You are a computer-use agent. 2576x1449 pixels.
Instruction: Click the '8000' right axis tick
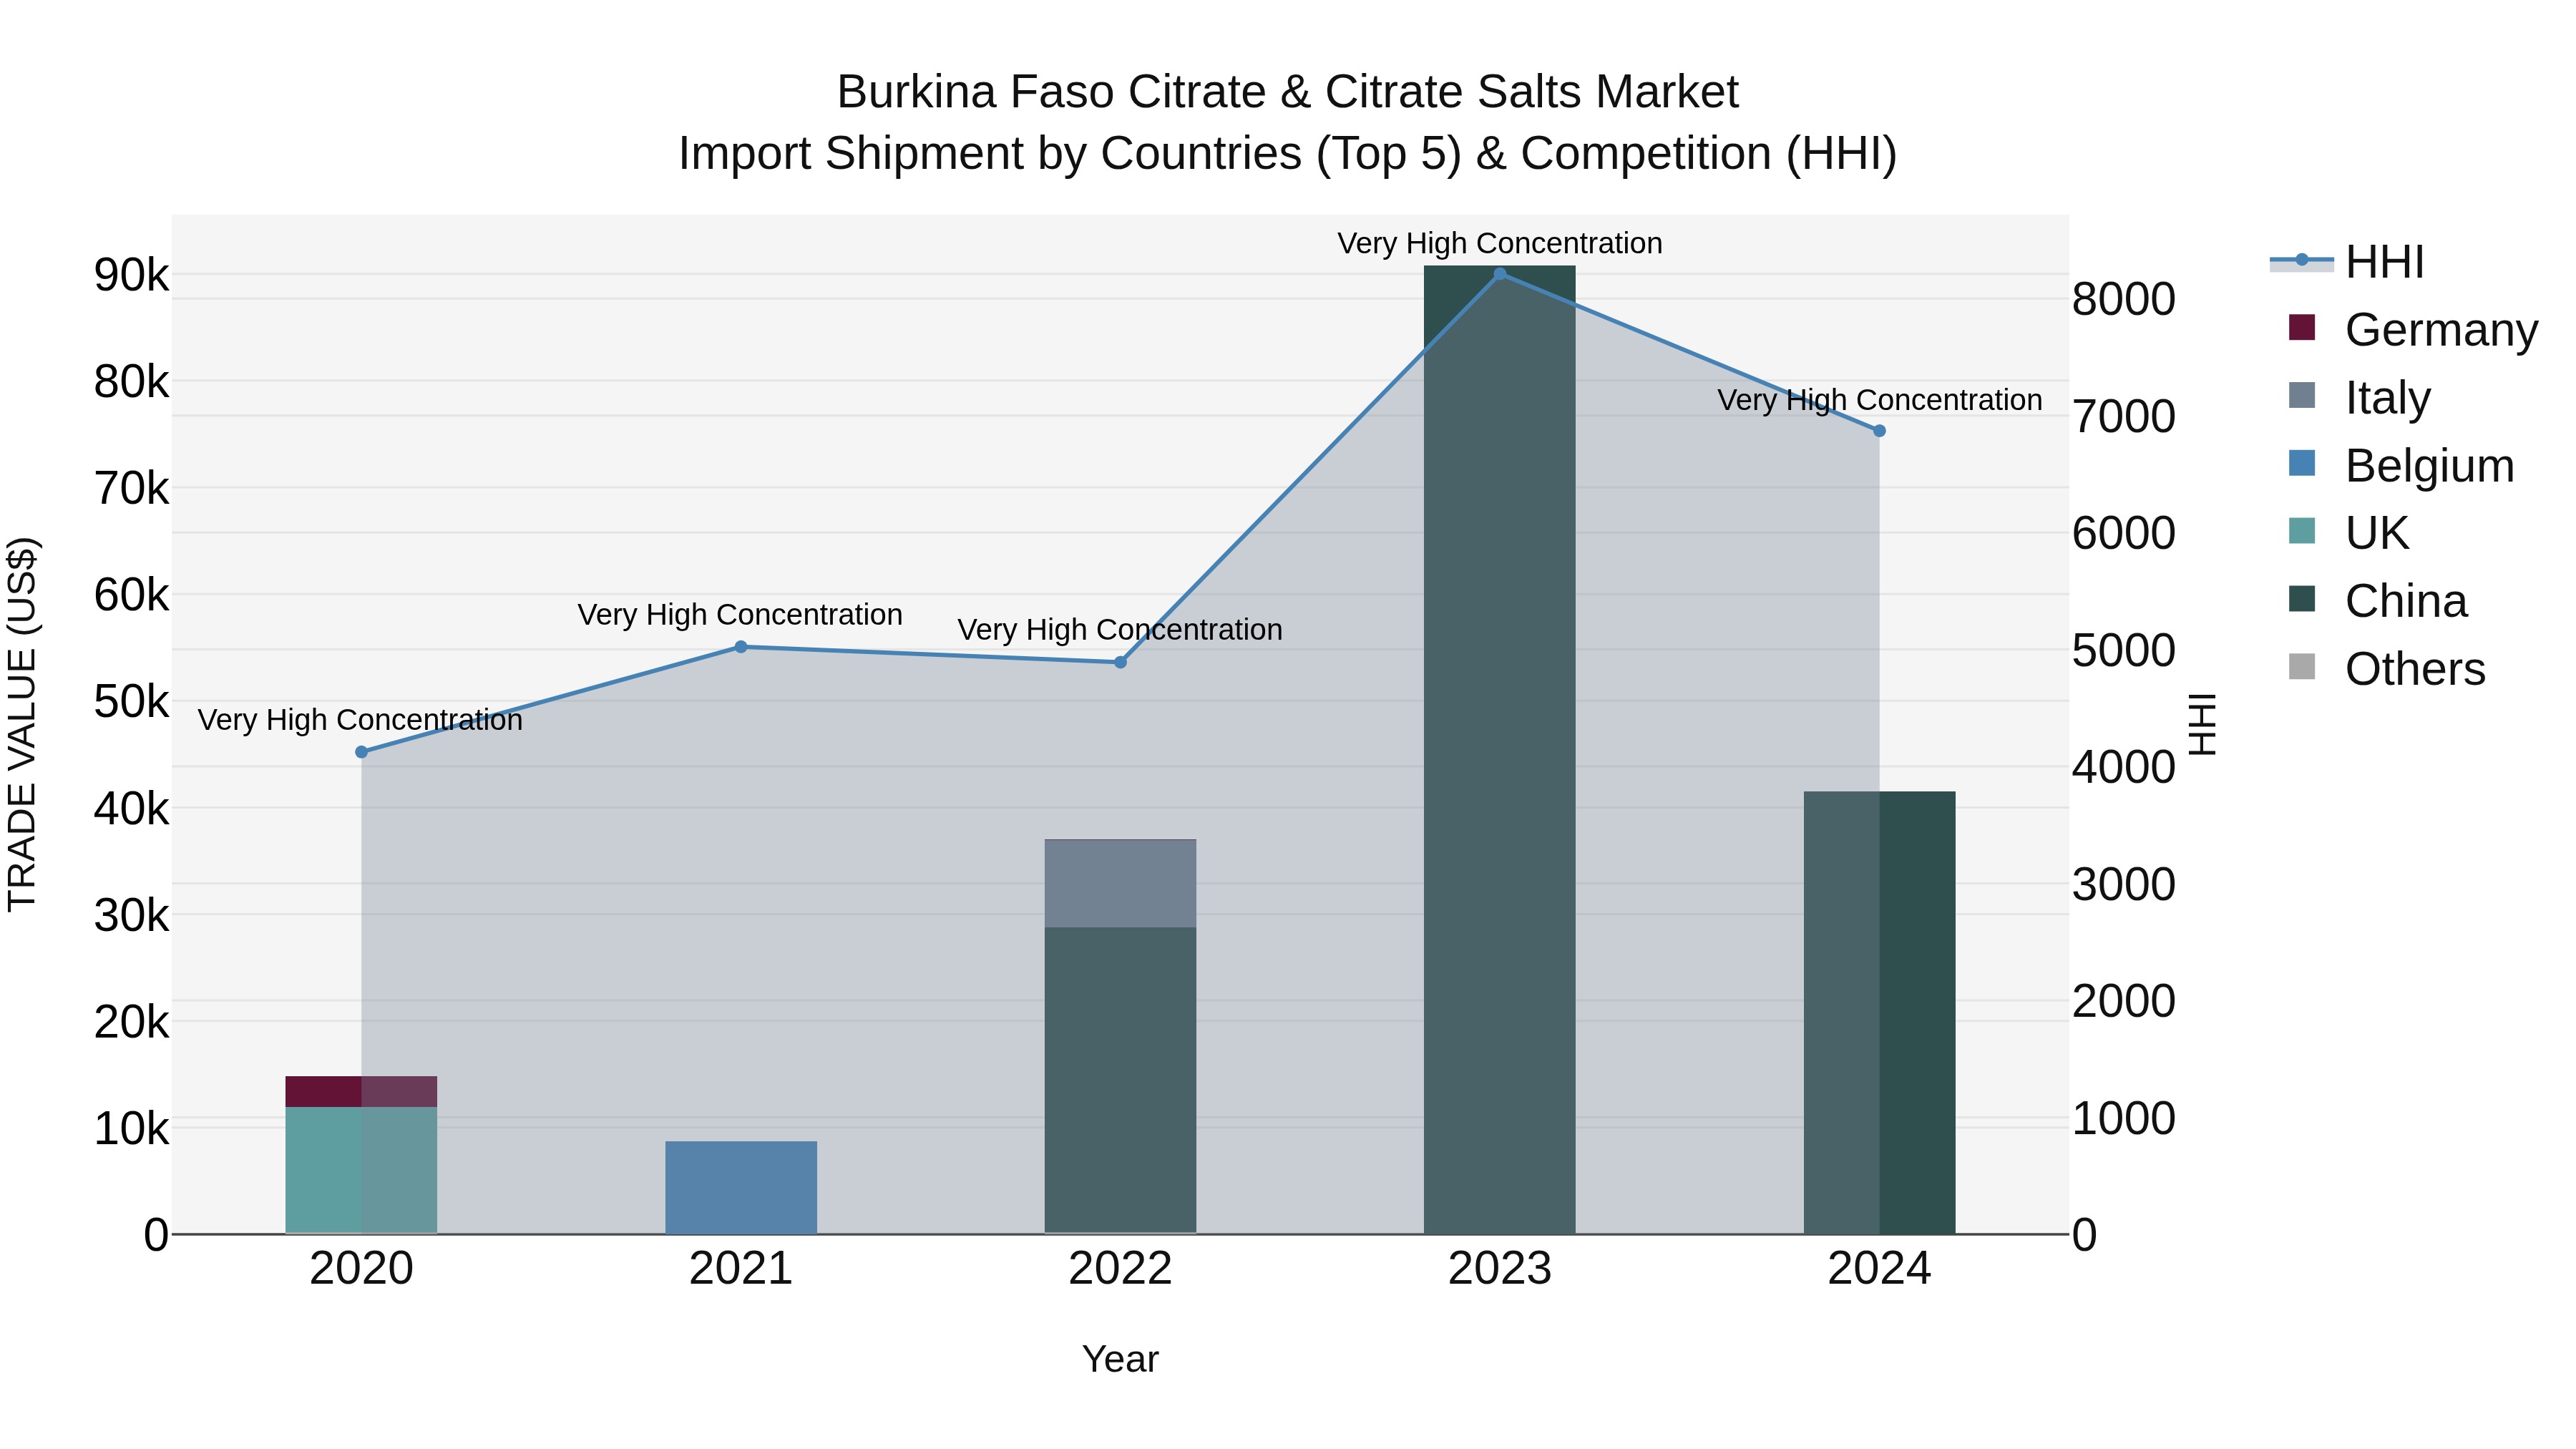[x=2123, y=299]
